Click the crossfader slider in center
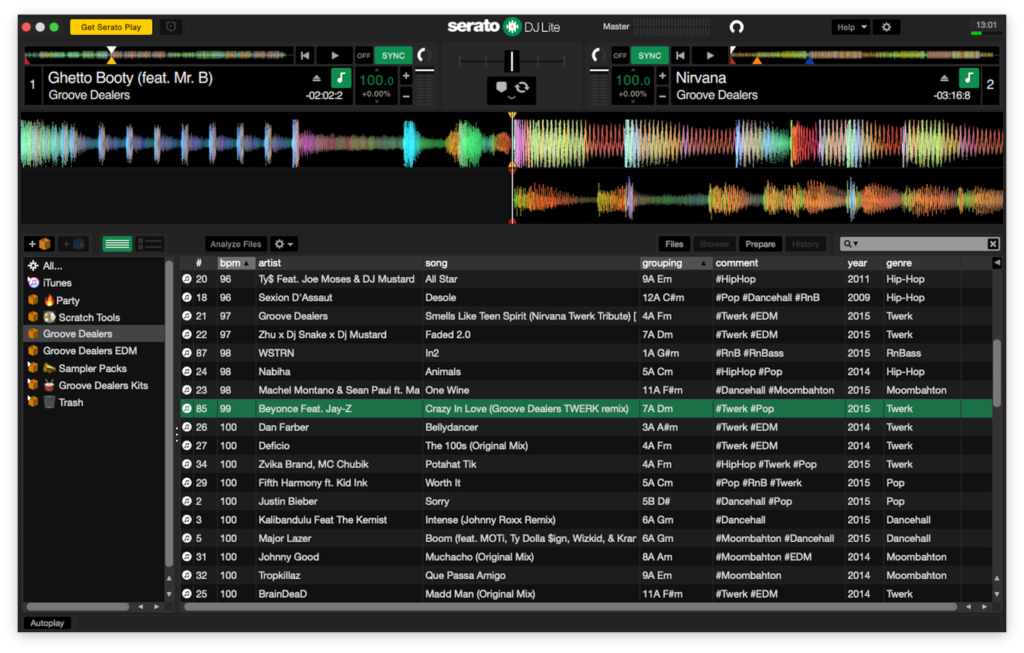 pos(511,61)
